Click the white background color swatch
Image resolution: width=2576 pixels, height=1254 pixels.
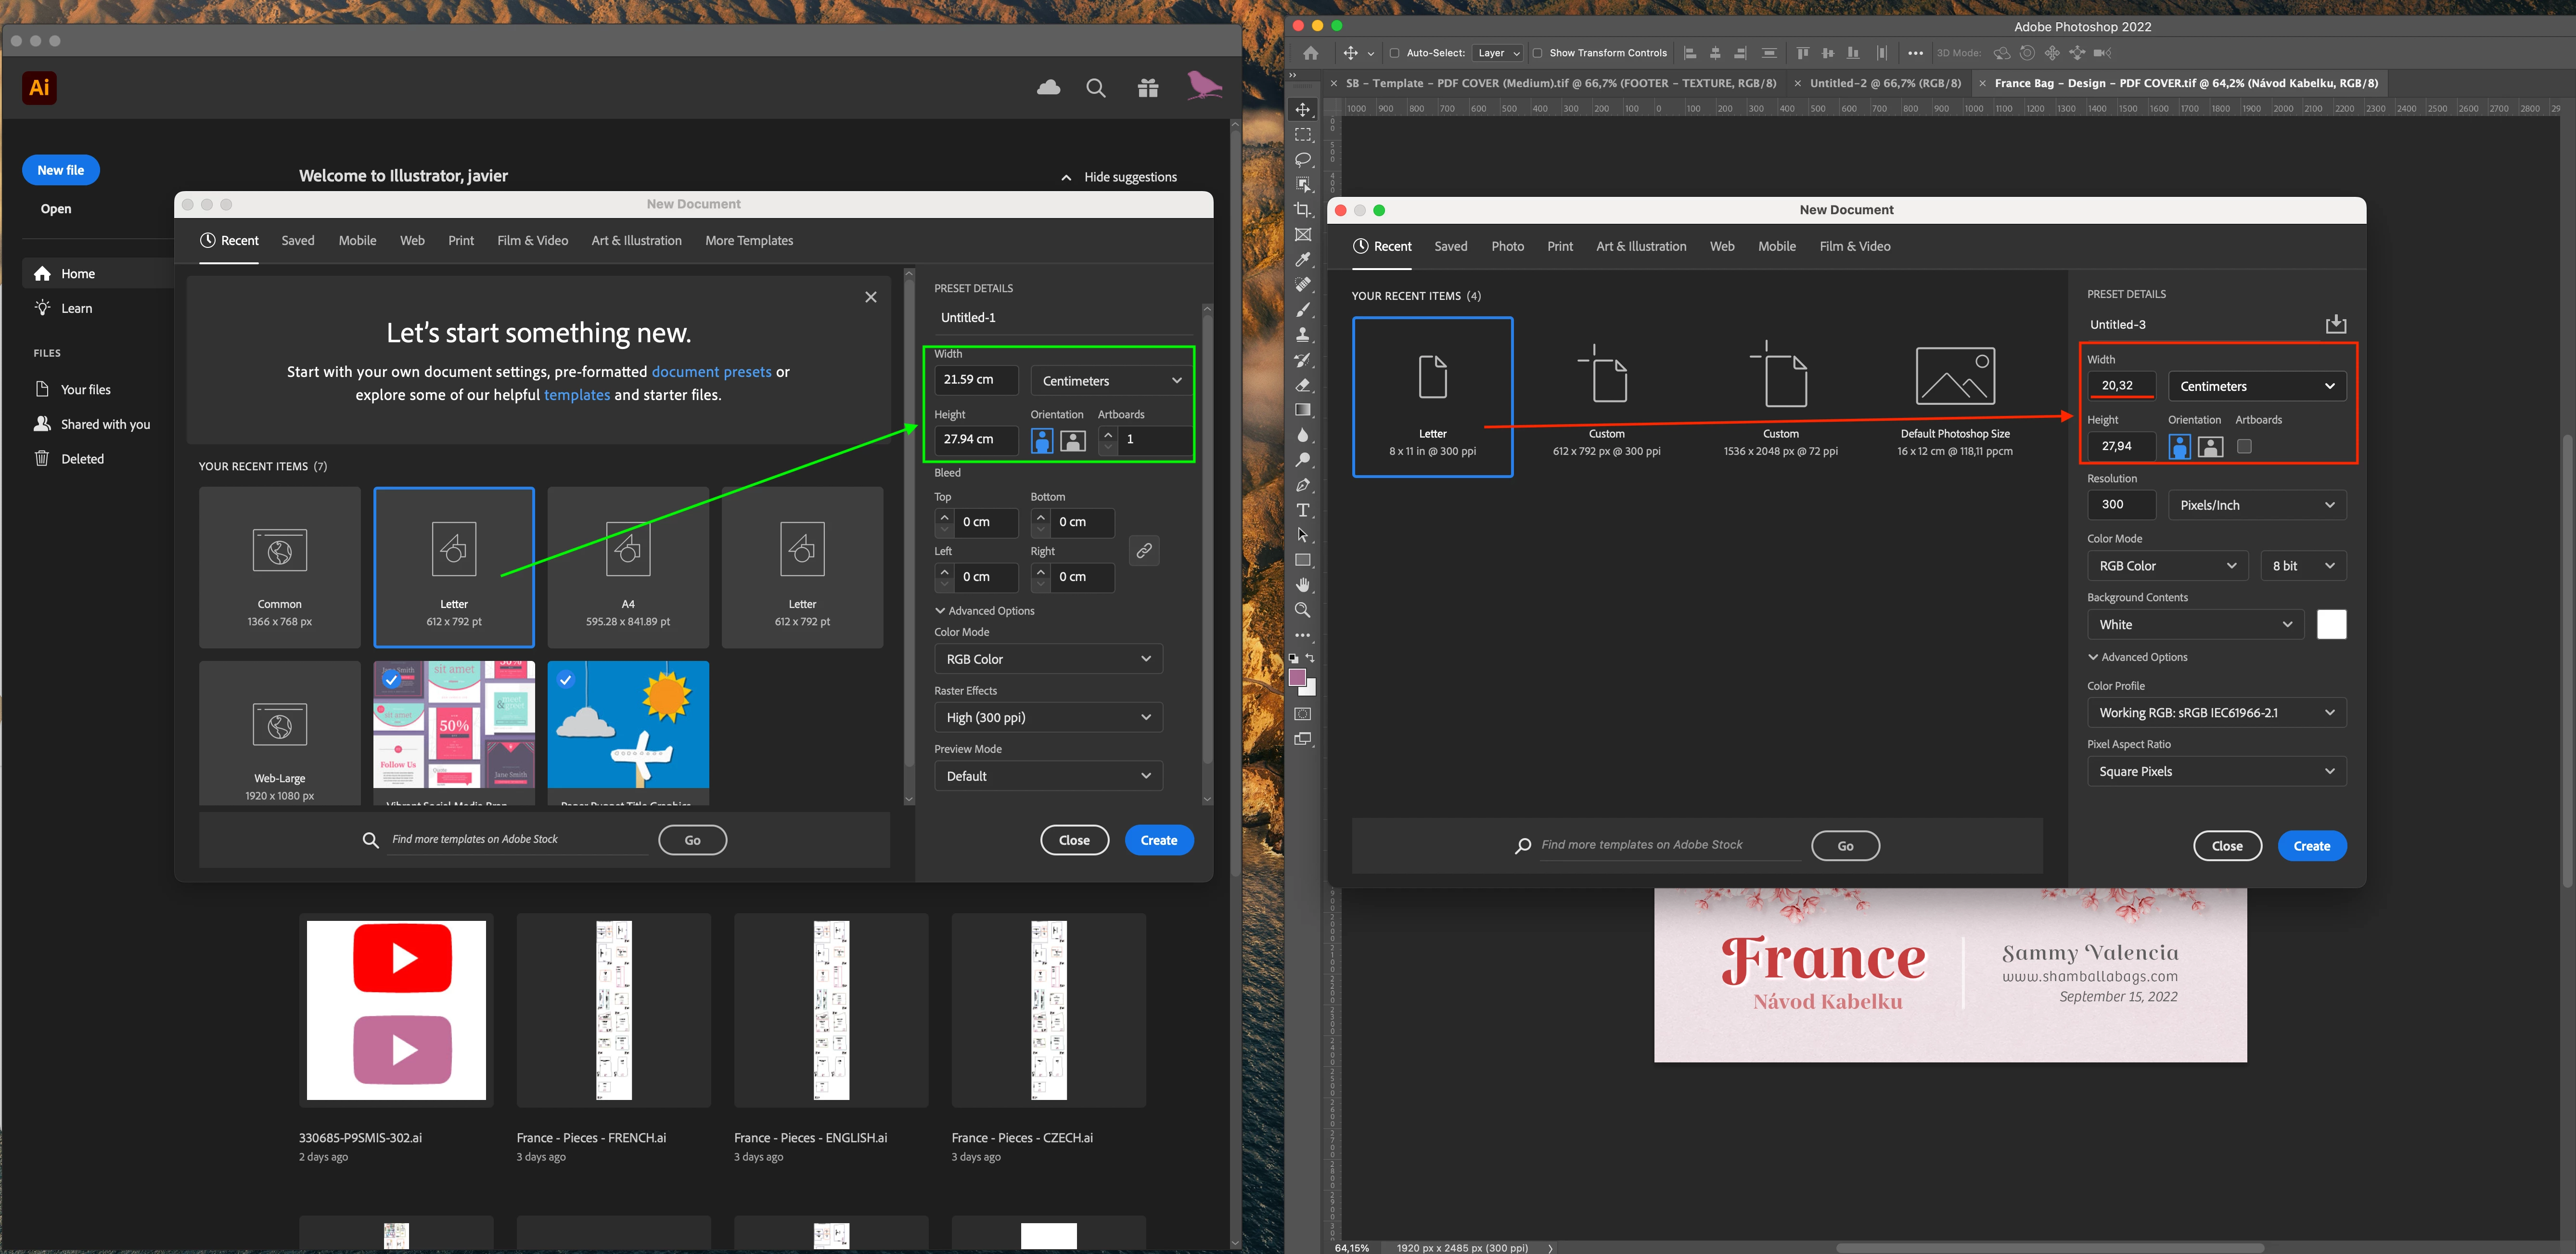pos(2331,624)
